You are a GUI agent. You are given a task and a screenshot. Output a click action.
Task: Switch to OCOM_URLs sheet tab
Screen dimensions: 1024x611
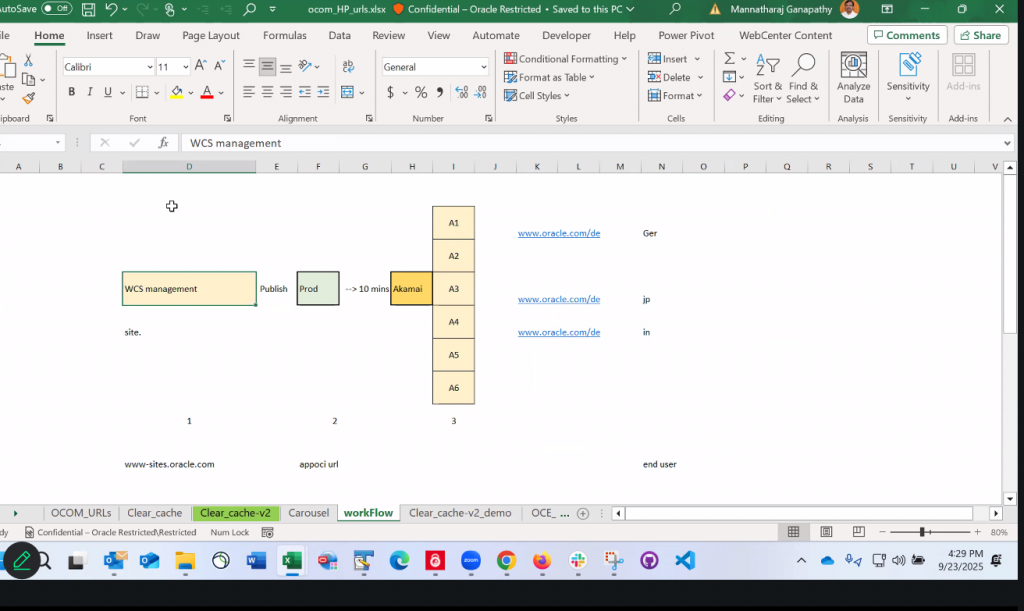pos(81,513)
